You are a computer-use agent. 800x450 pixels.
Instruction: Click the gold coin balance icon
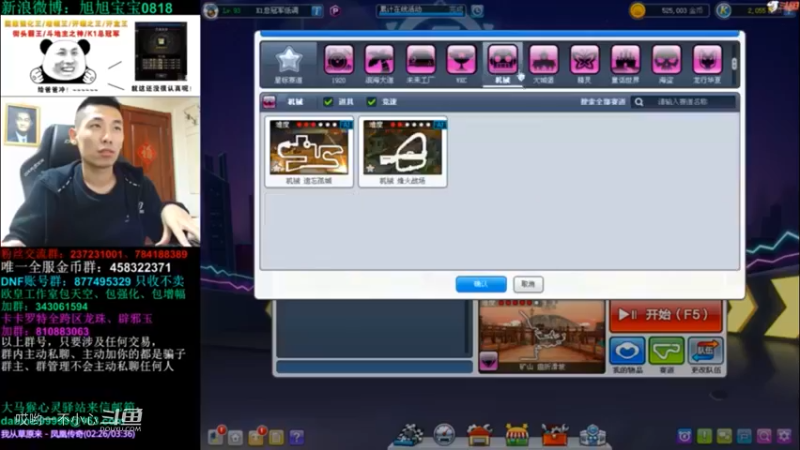click(638, 10)
